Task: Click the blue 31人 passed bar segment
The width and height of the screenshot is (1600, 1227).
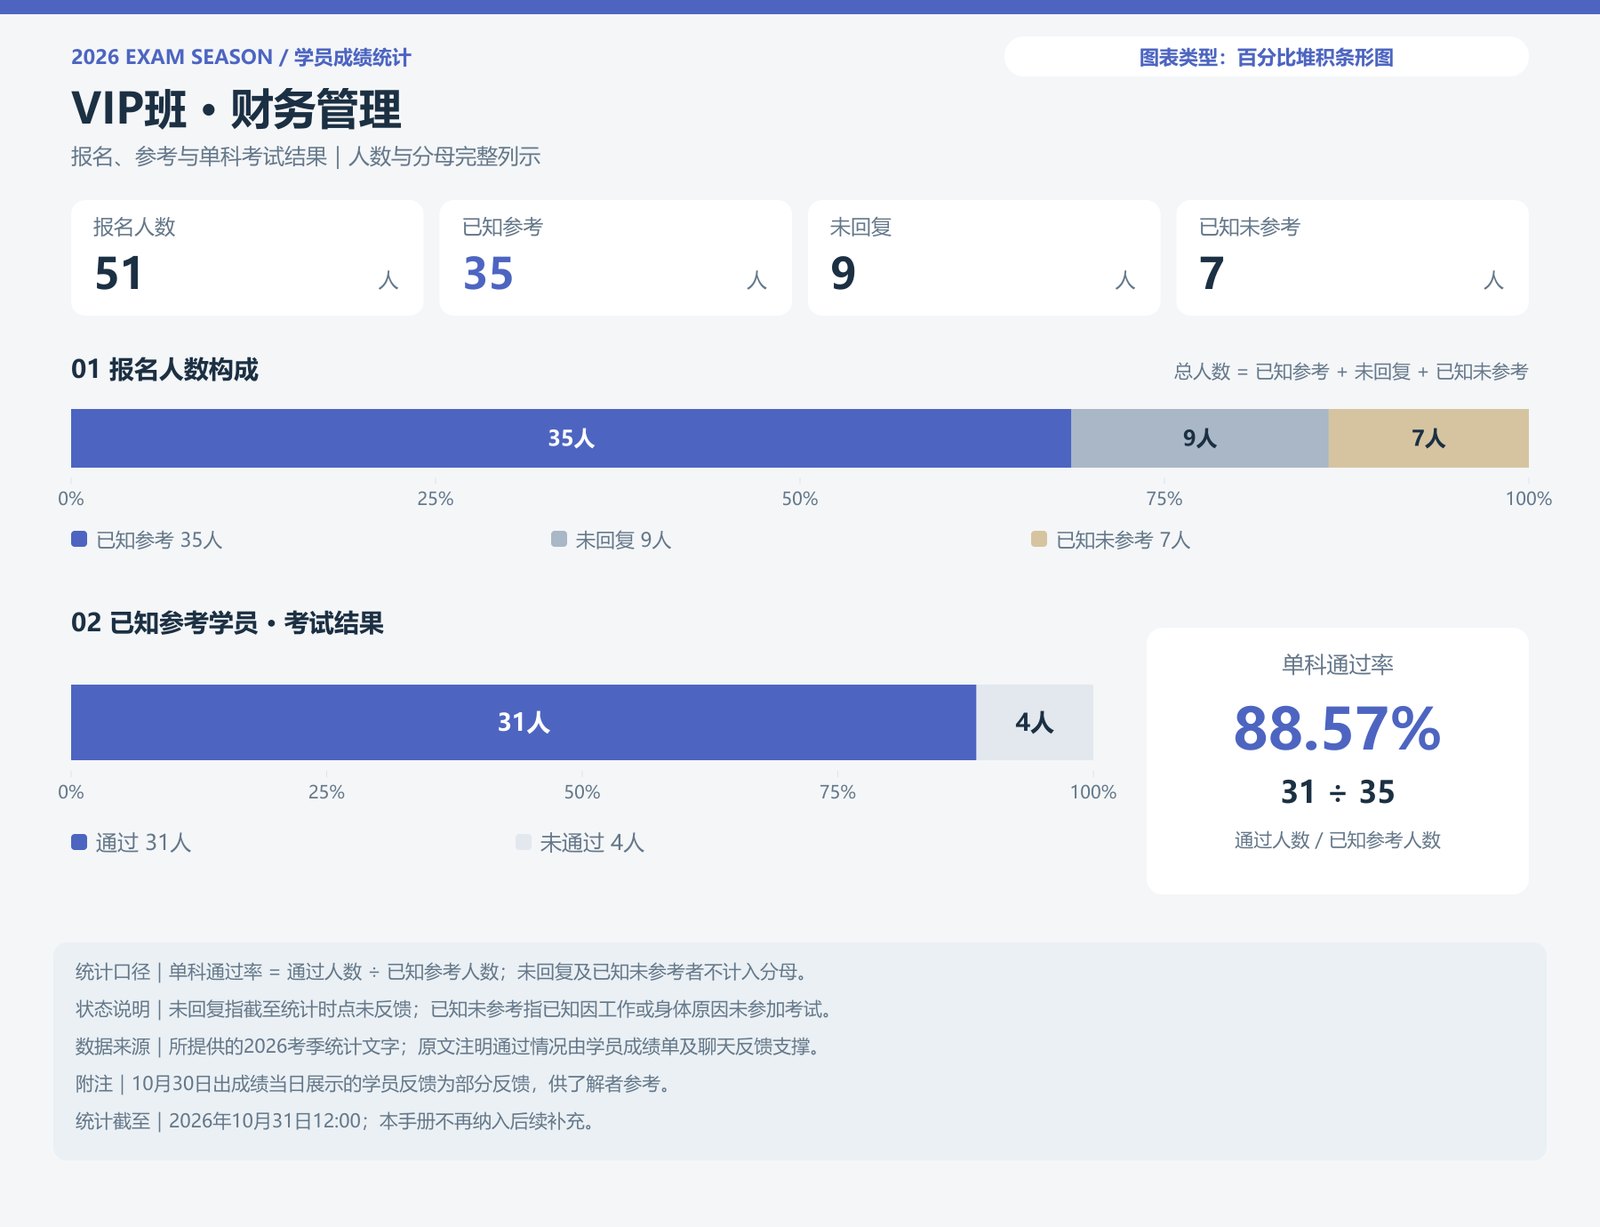Action: tap(523, 722)
